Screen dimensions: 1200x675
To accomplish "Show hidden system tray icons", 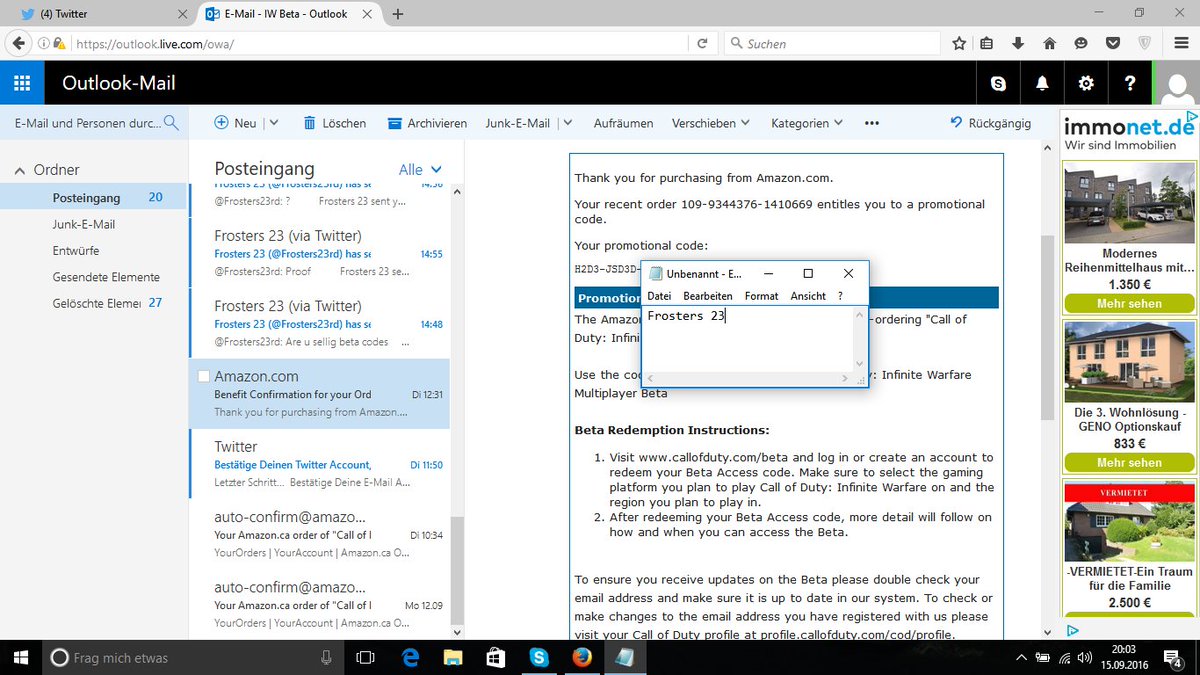I will [x=1020, y=657].
